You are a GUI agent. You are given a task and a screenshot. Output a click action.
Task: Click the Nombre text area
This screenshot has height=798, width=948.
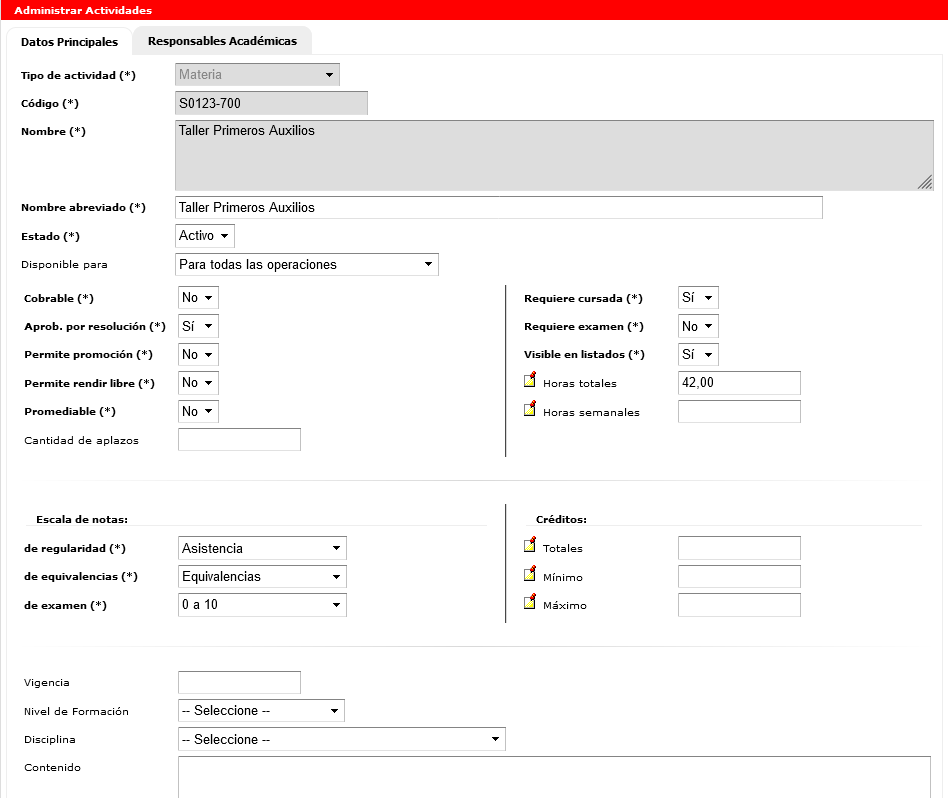pyautogui.click(x=554, y=155)
